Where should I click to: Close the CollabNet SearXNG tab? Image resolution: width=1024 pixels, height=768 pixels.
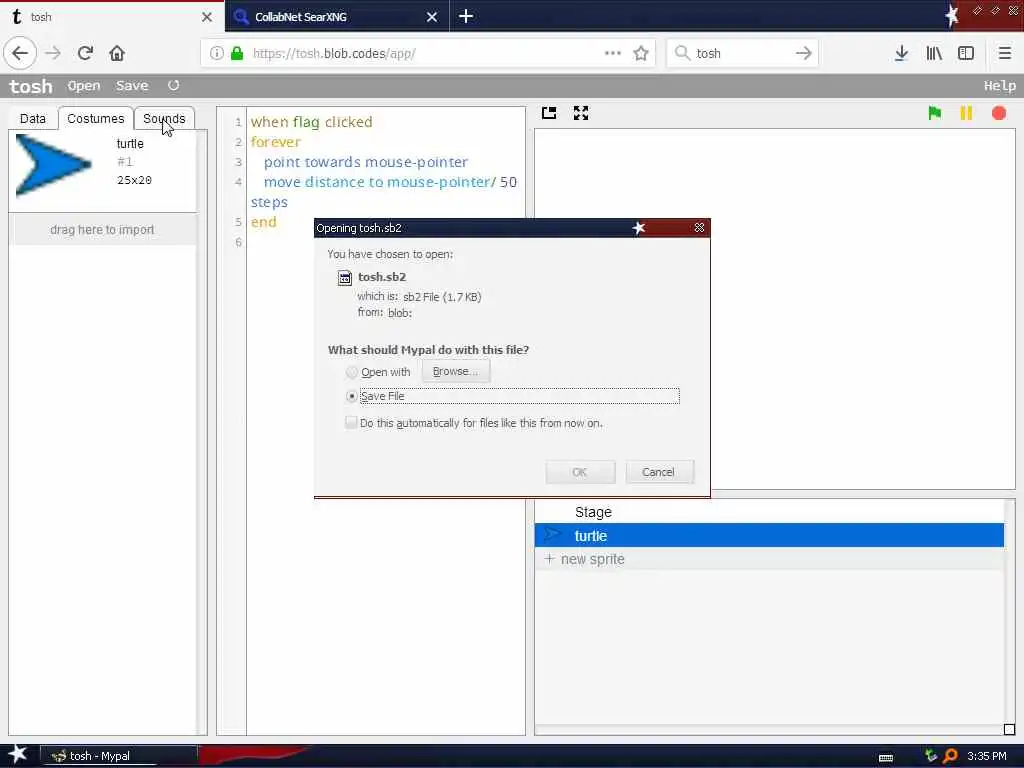coord(432,17)
